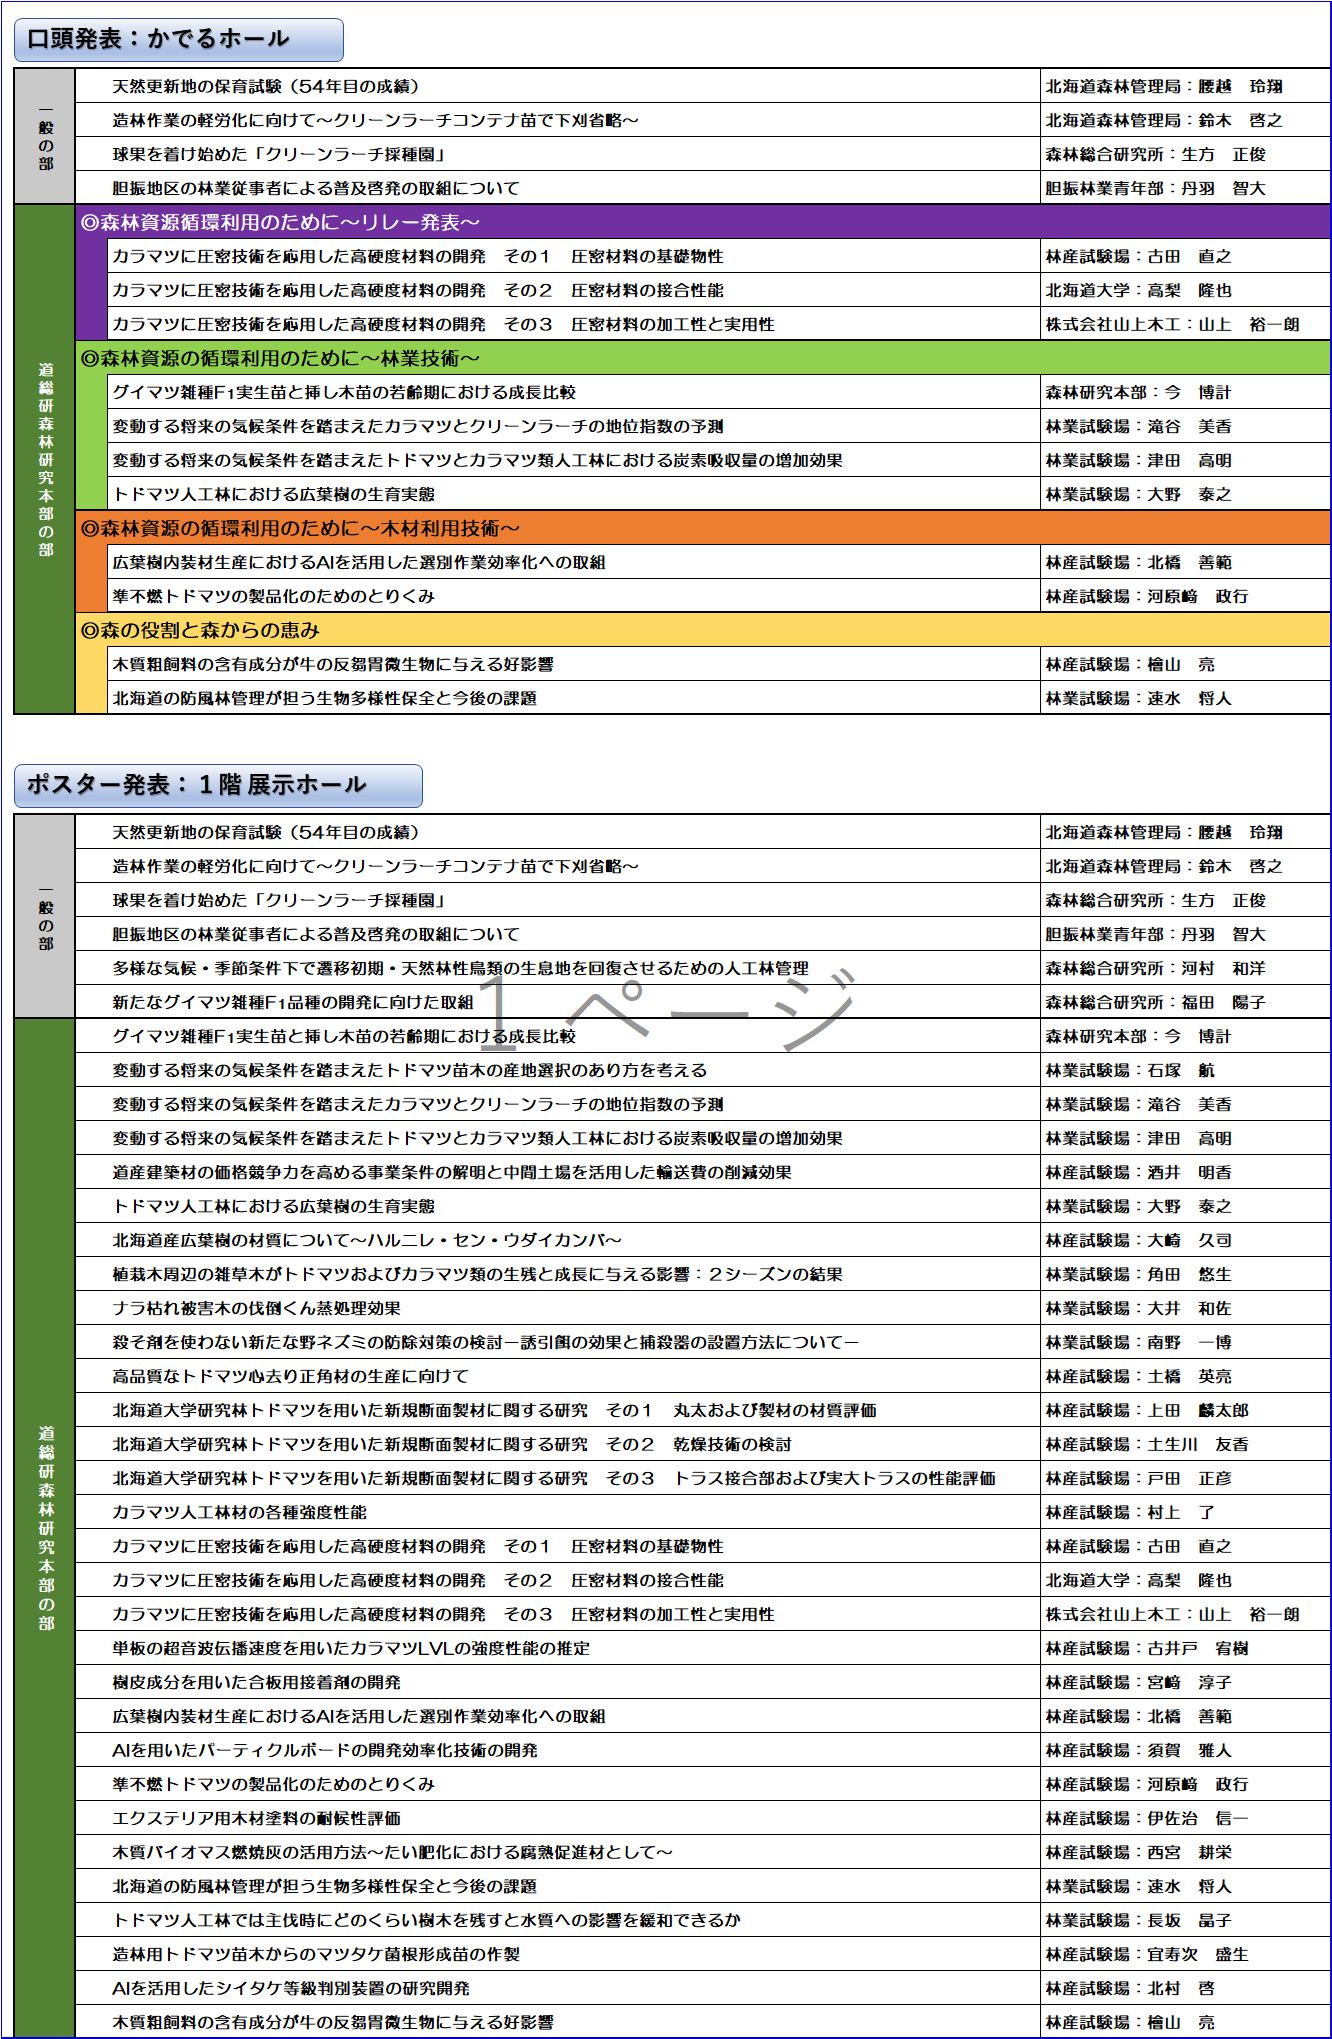Click AIを活用したシイタケ等級判別装置の研究開発 title
The width and height of the screenshot is (1332, 2039).
tap(290, 1988)
